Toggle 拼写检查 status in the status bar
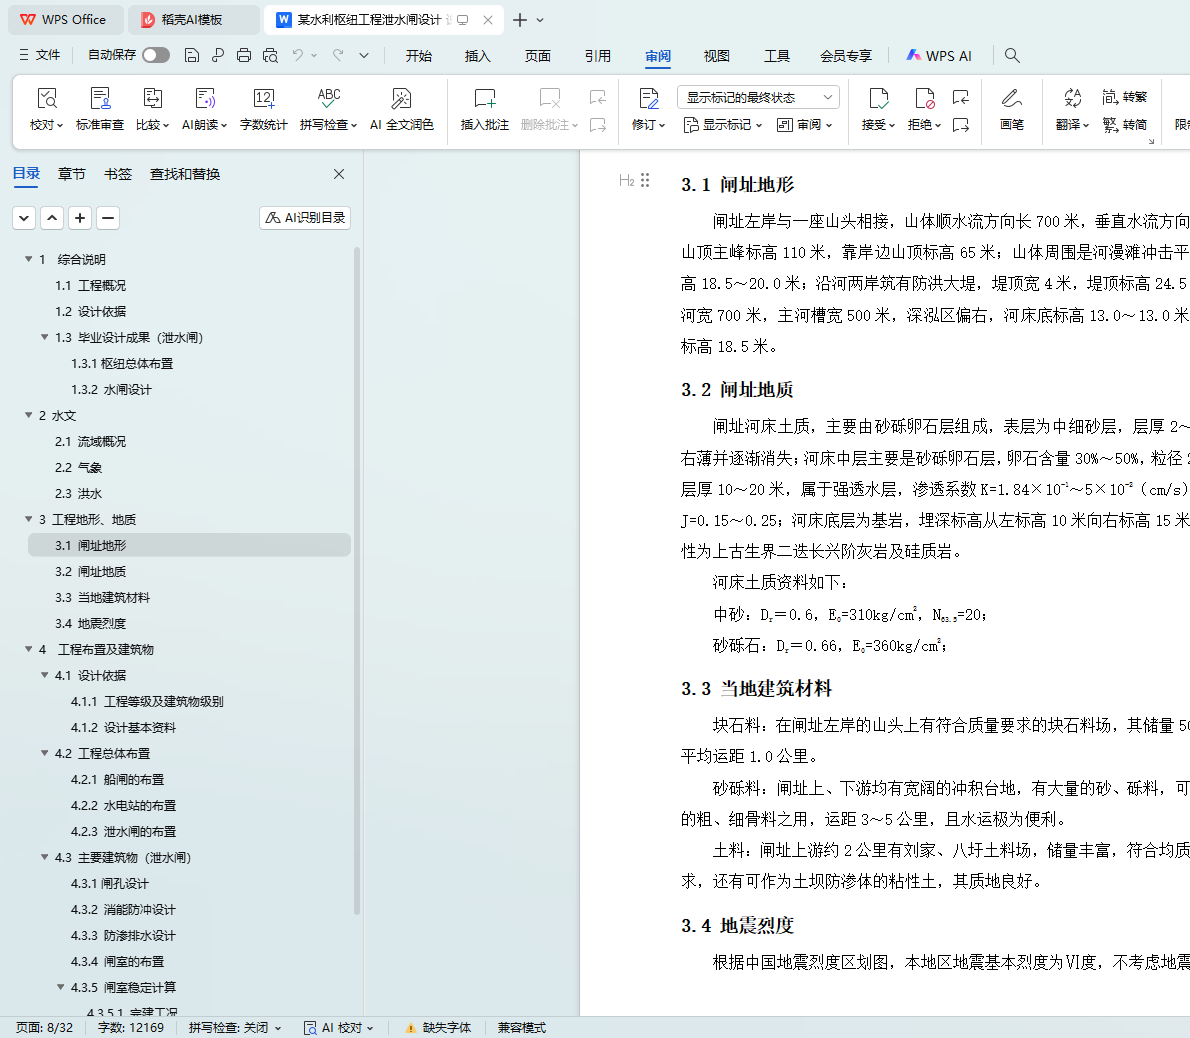The width and height of the screenshot is (1190, 1038). [234, 1028]
